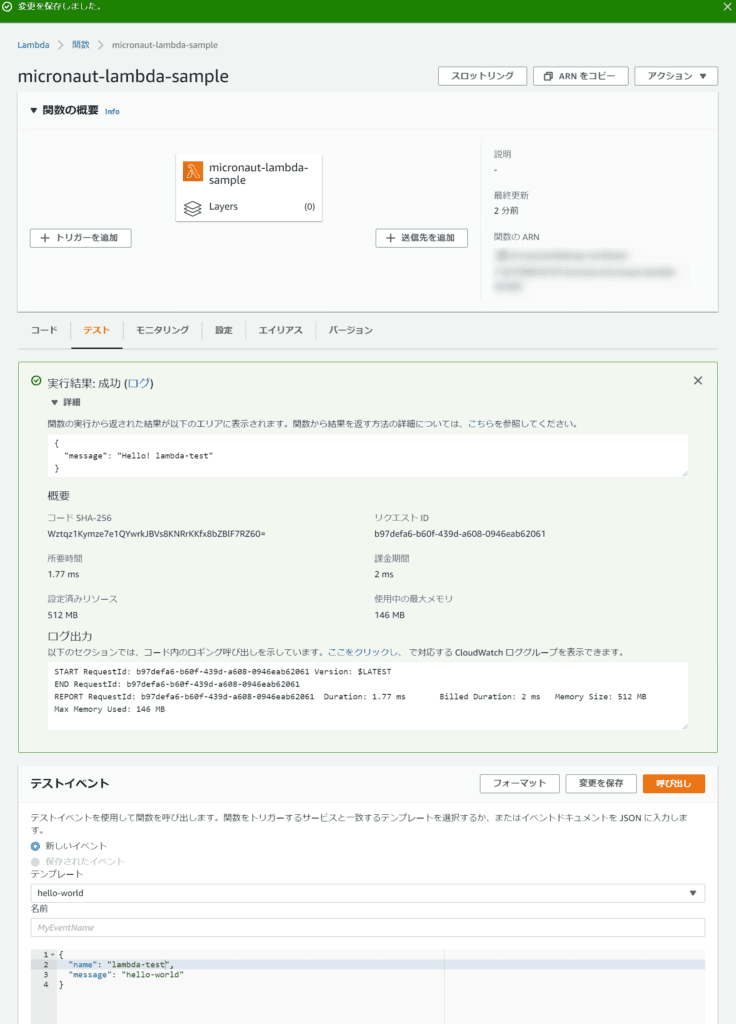
Task: Dismiss the green saved-changes banner
Action: click(727, 6)
